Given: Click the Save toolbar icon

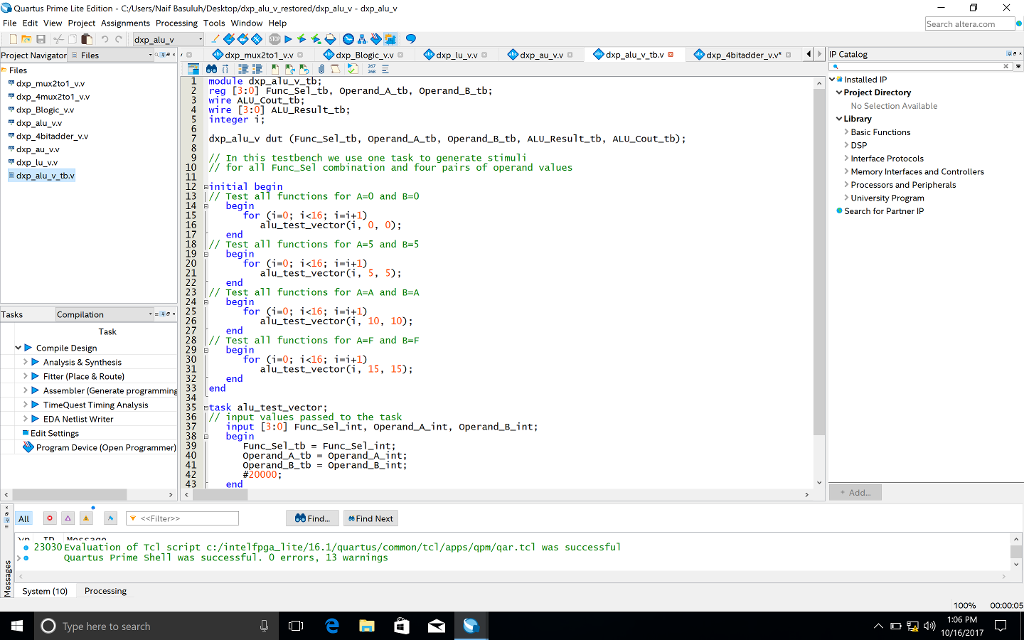Looking at the screenshot, I should (x=40, y=39).
